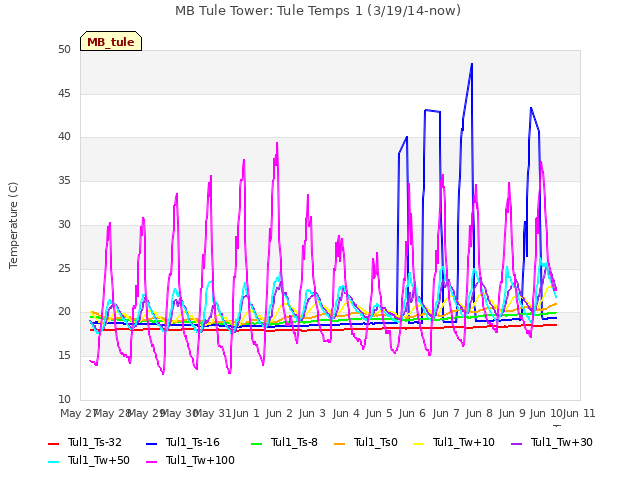Click the Jun 8 x-axis date label
This screenshot has width=640, height=480.
coord(479,413)
